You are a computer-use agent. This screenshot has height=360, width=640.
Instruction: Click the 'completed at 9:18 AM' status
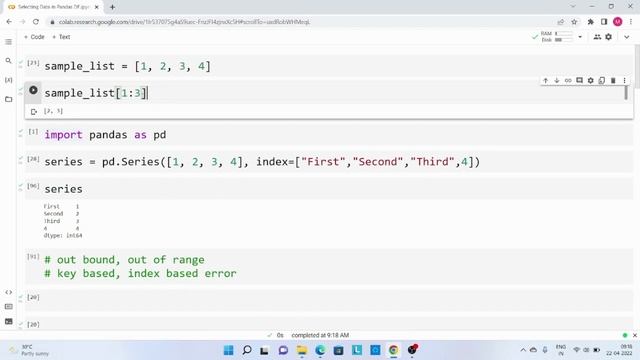[320, 335]
